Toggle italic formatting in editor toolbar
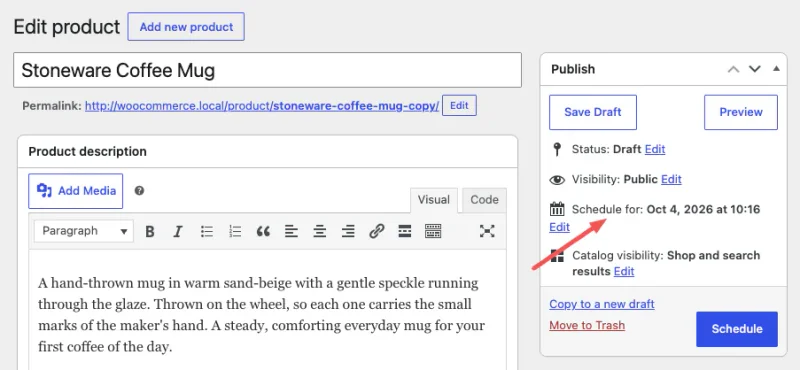800x370 pixels. click(x=178, y=231)
